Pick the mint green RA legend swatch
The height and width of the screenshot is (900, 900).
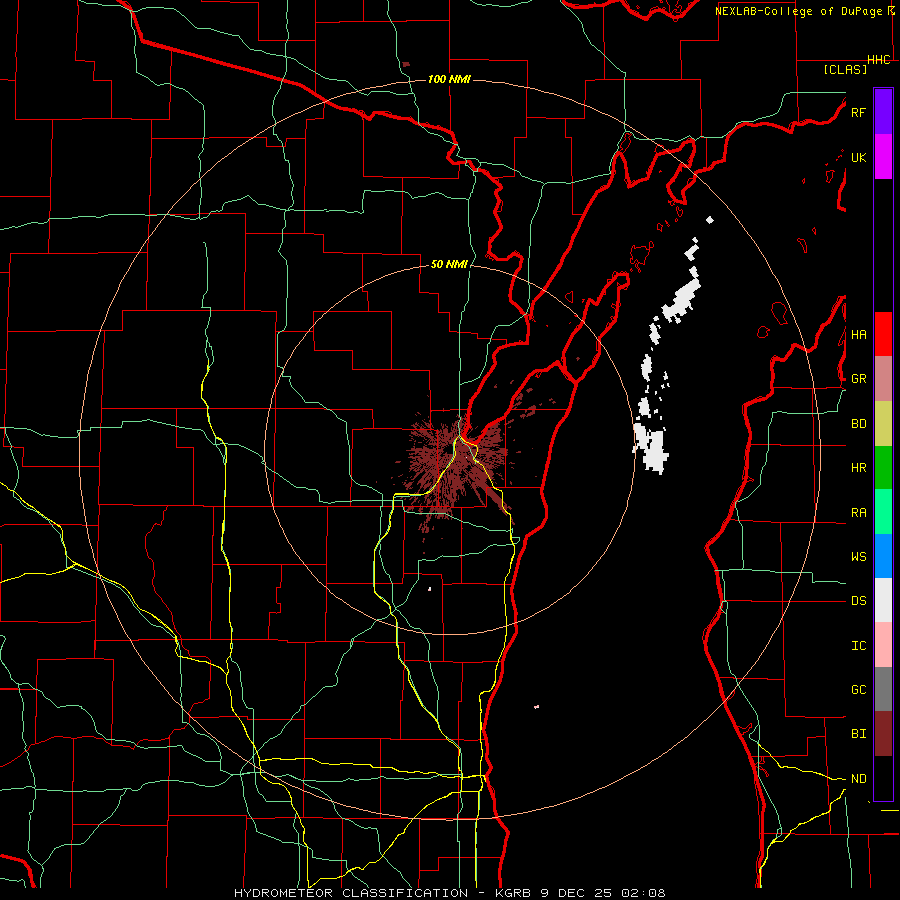(x=883, y=512)
